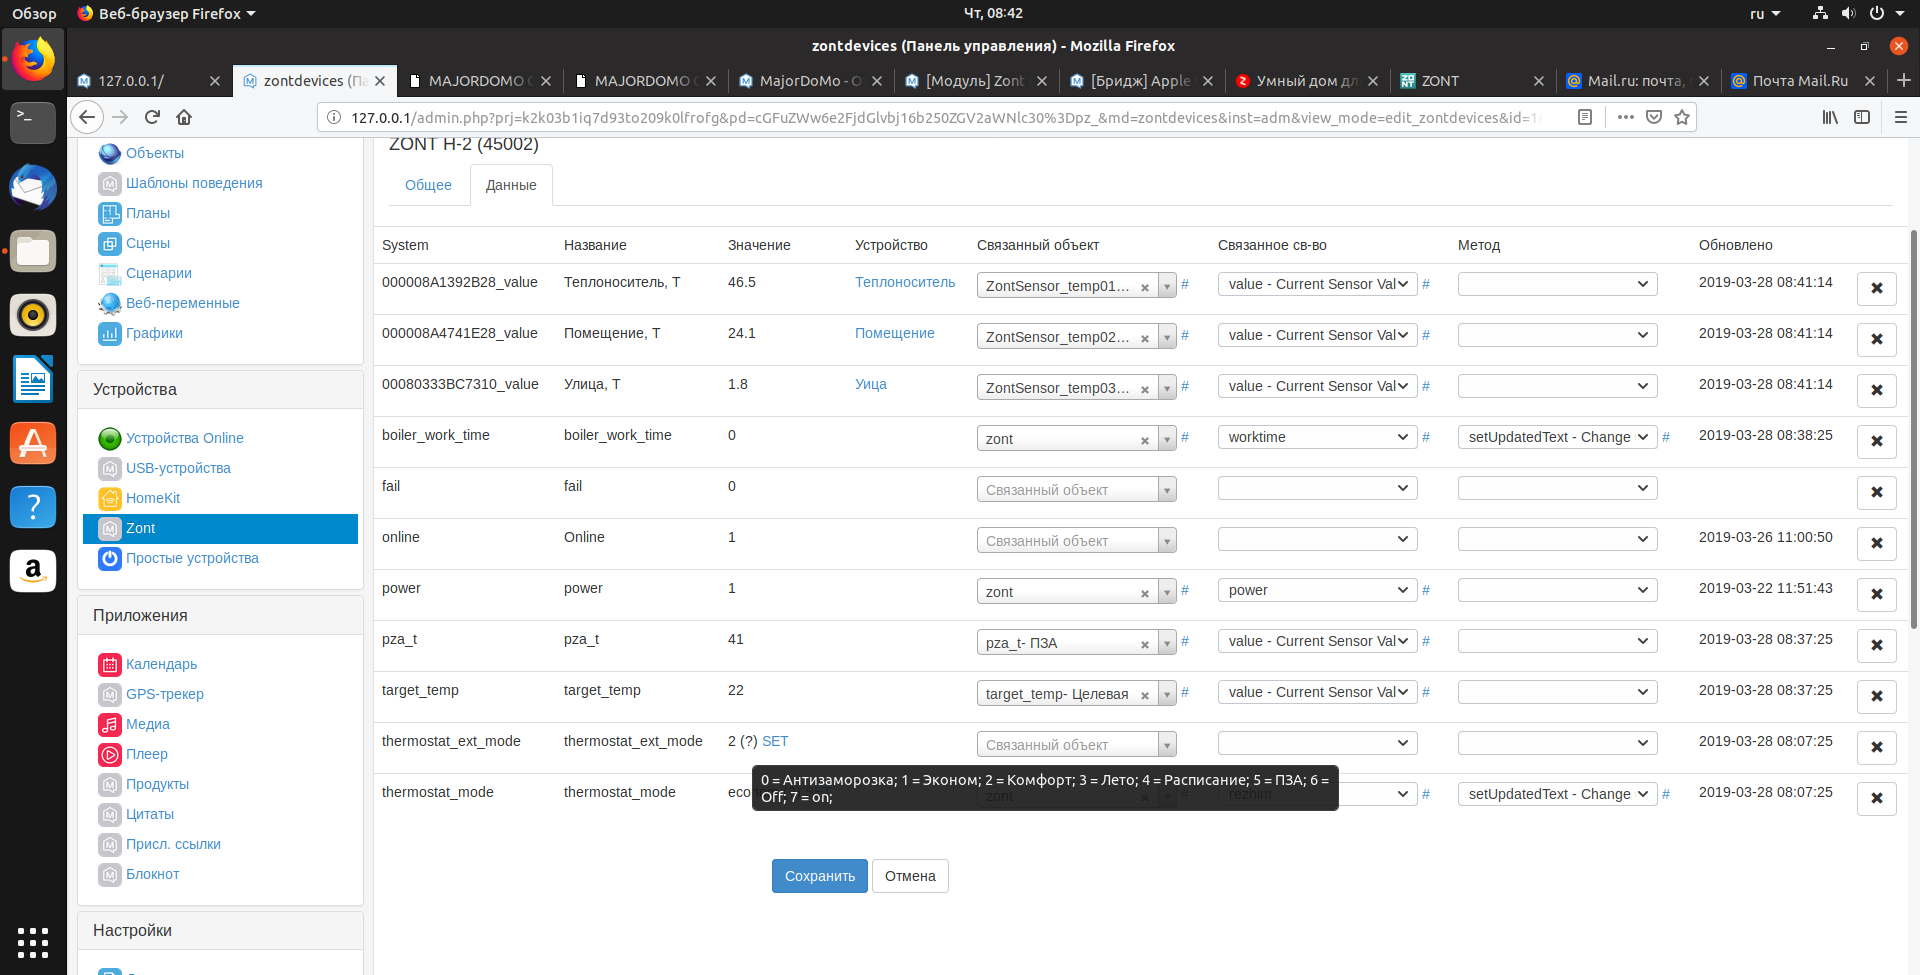Click the Firefox reload page icon

pyautogui.click(x=152, y=117)
